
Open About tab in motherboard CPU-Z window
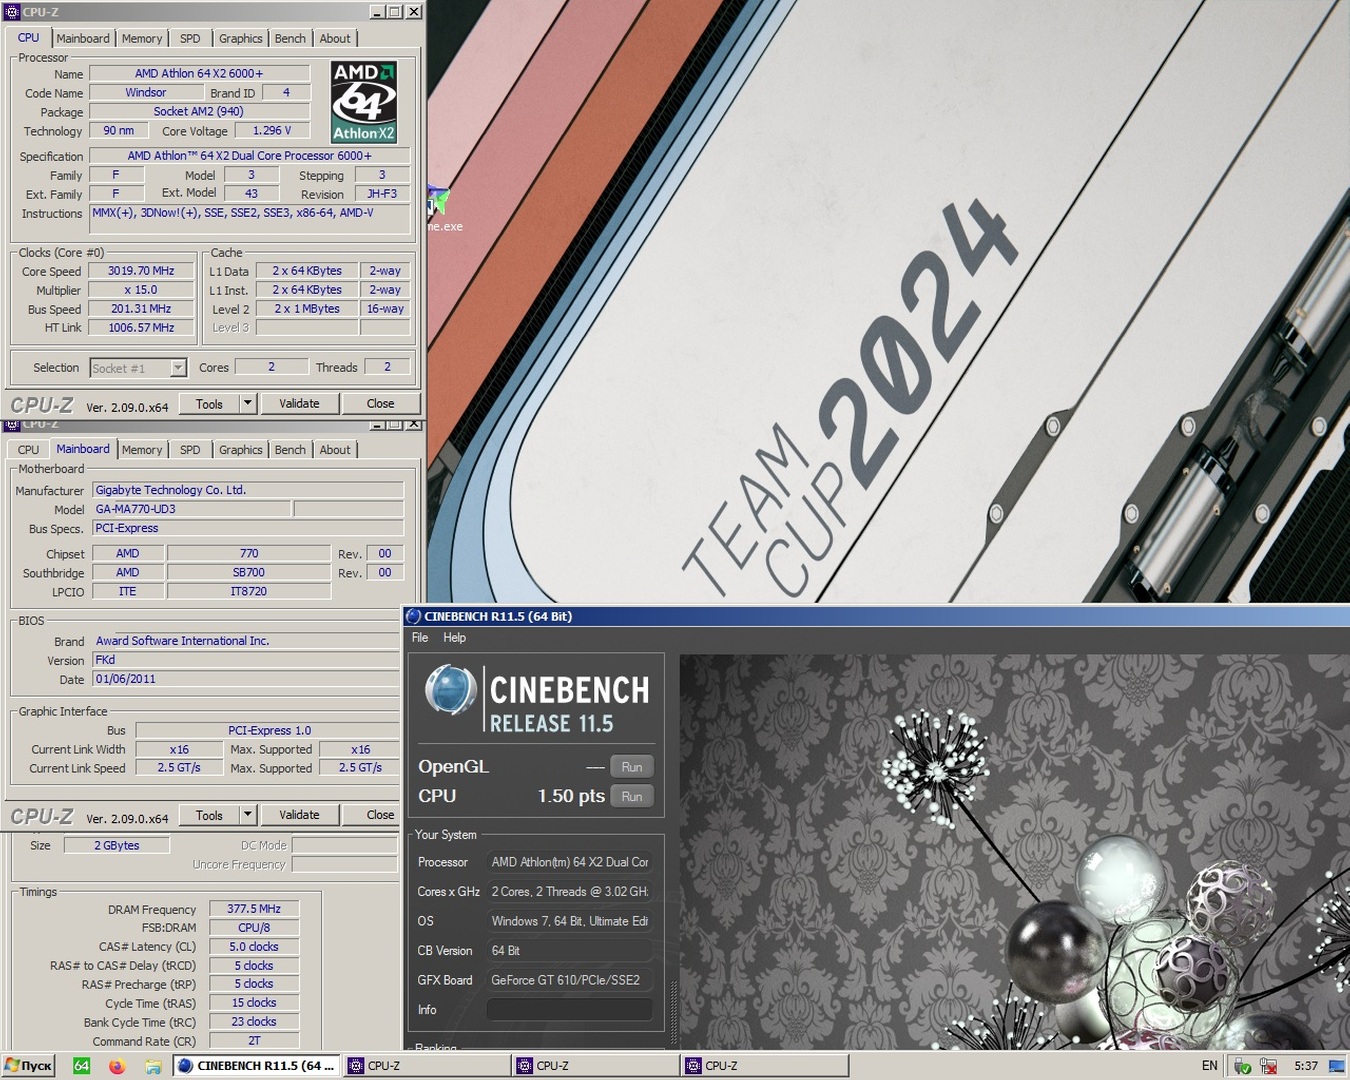click(335, 450)
